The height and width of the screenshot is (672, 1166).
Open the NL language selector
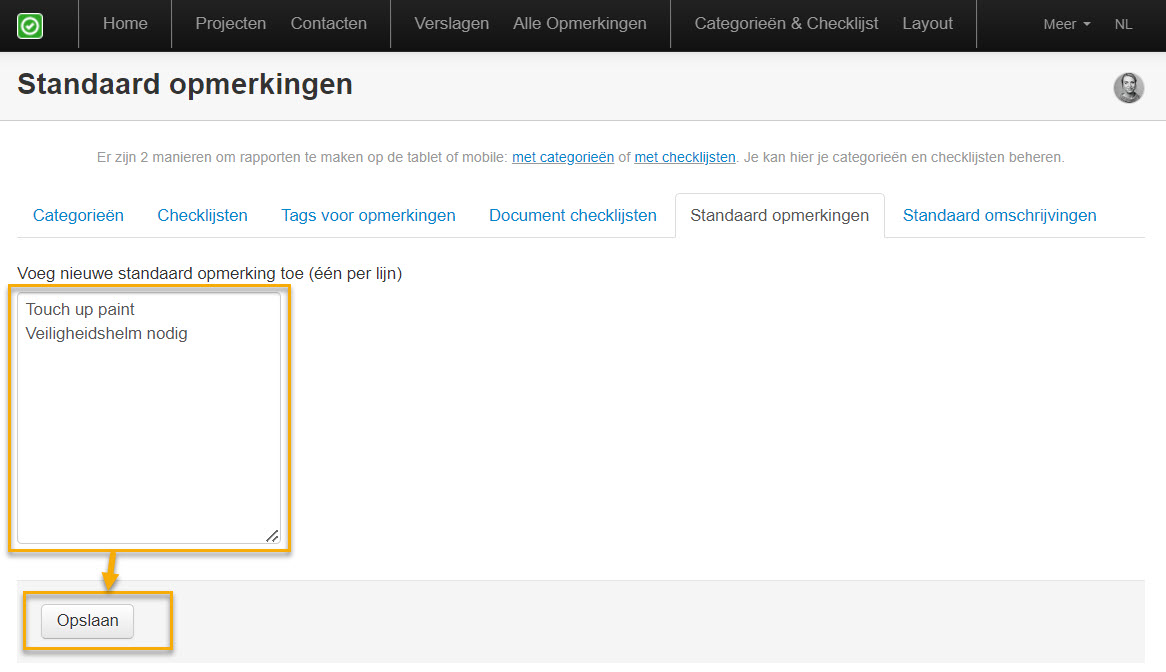pyautogui.click(x=1123, y=25)
